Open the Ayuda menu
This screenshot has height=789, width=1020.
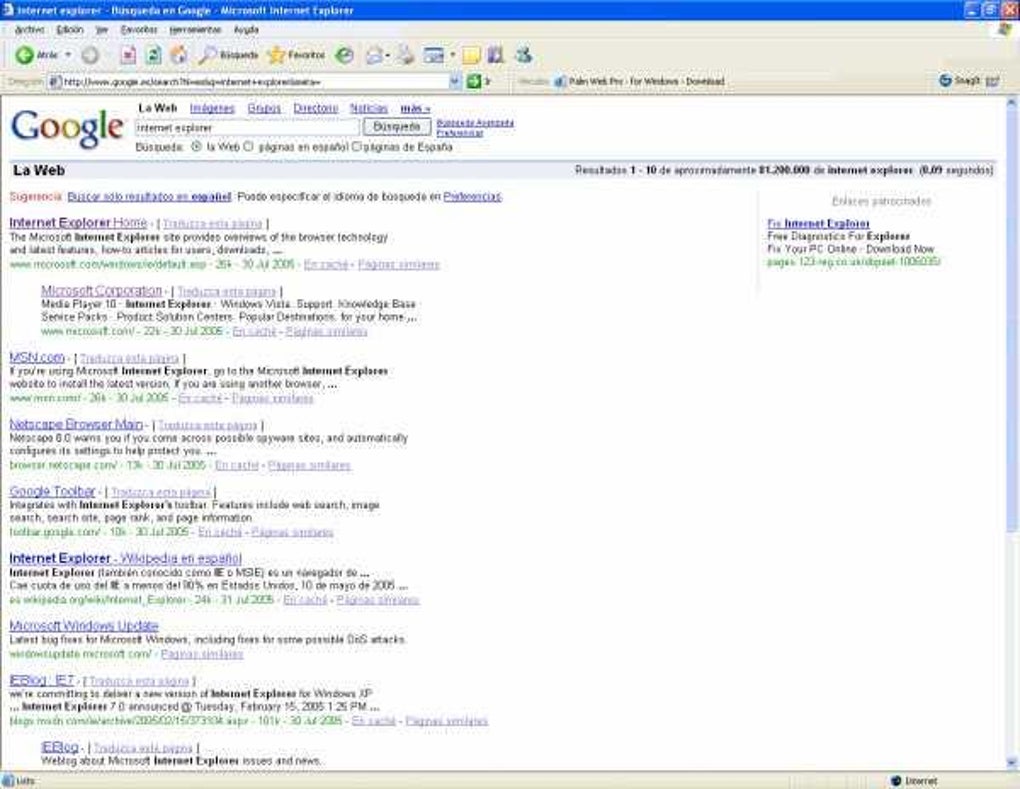pos(247,30)
